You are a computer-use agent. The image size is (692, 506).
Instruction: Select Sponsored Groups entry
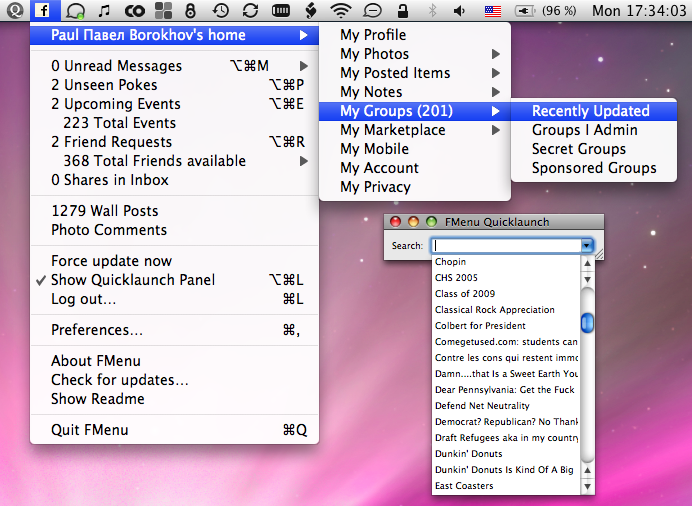pos(594,168)
